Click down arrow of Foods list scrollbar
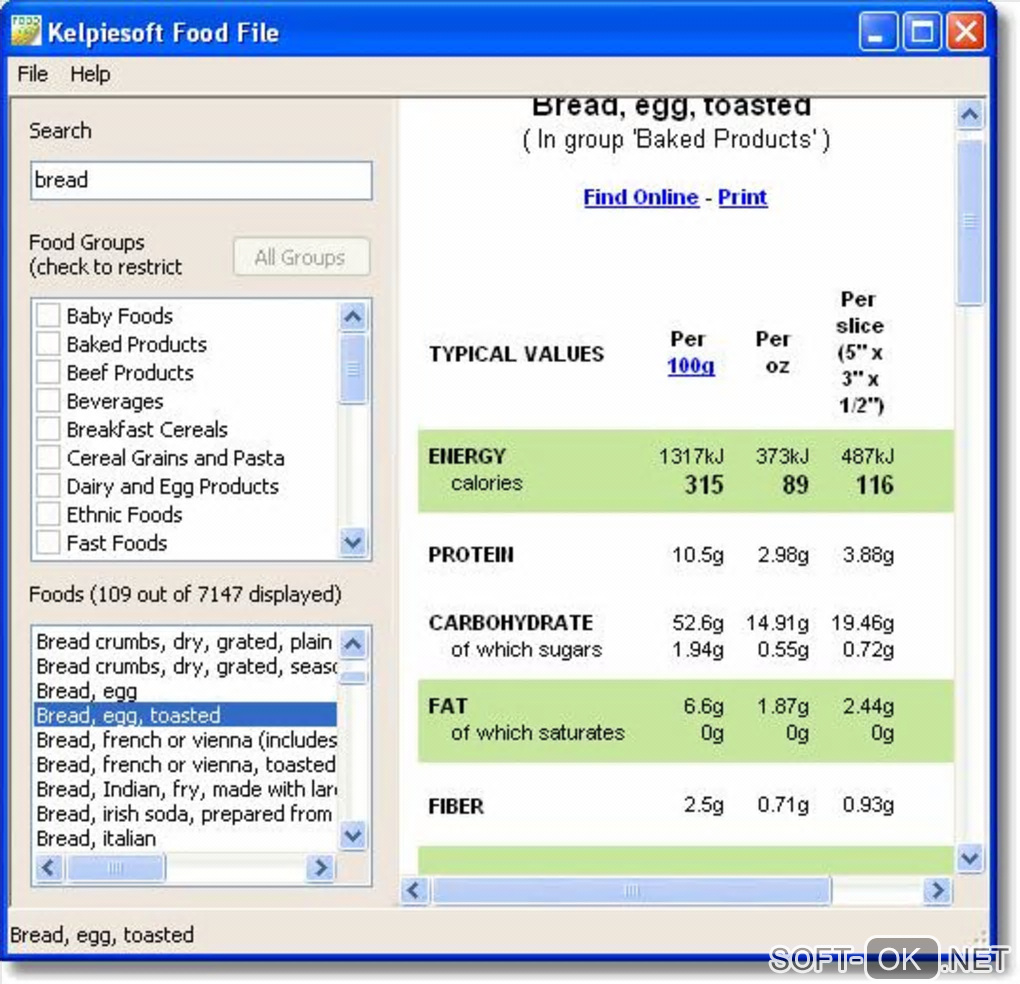This screenshot has height=984, width=1020. [x=353, y=835]
